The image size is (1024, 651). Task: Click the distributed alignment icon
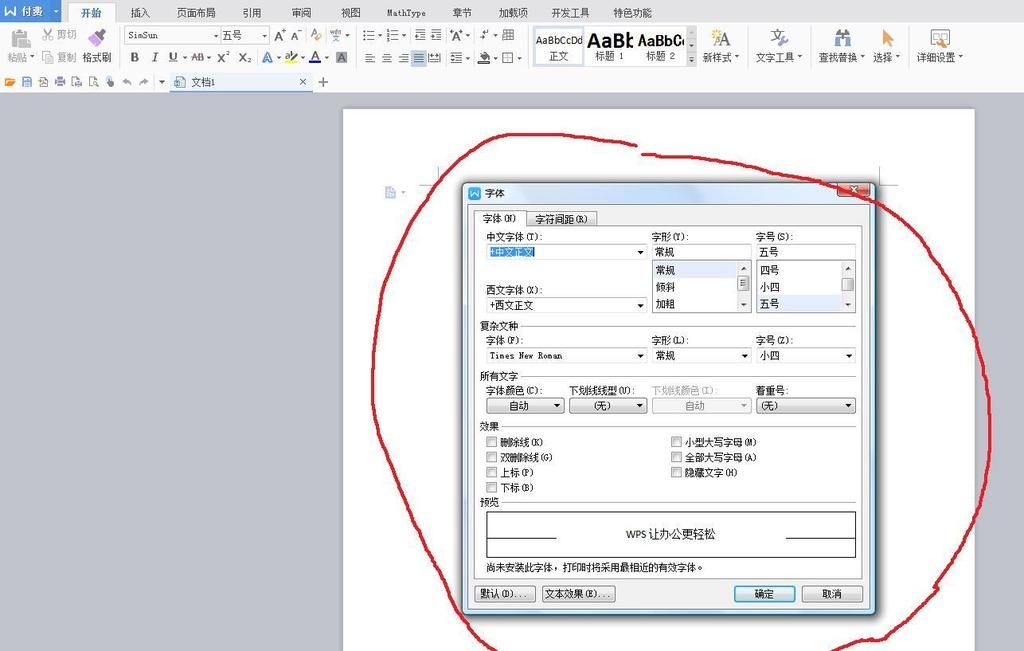click(x=434, y=58)
